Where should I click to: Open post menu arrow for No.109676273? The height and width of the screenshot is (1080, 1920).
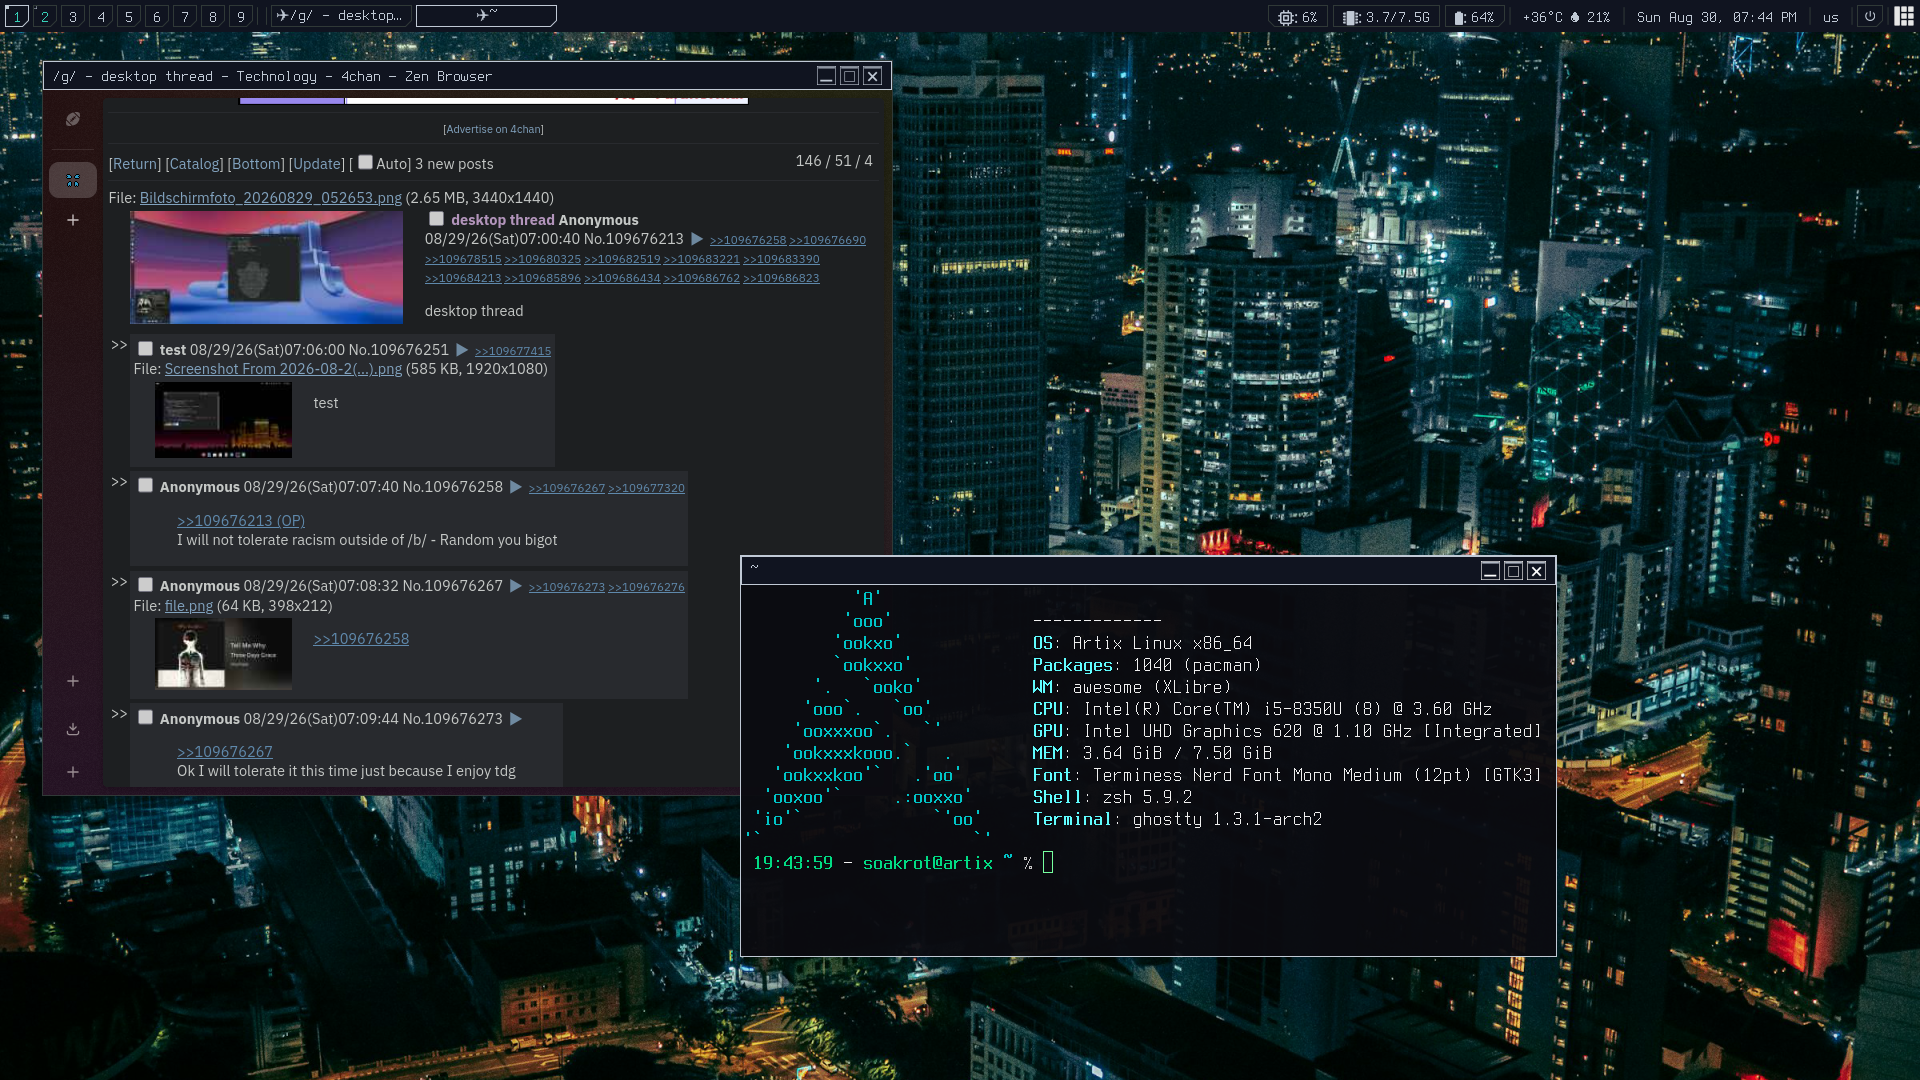point(516,719)
